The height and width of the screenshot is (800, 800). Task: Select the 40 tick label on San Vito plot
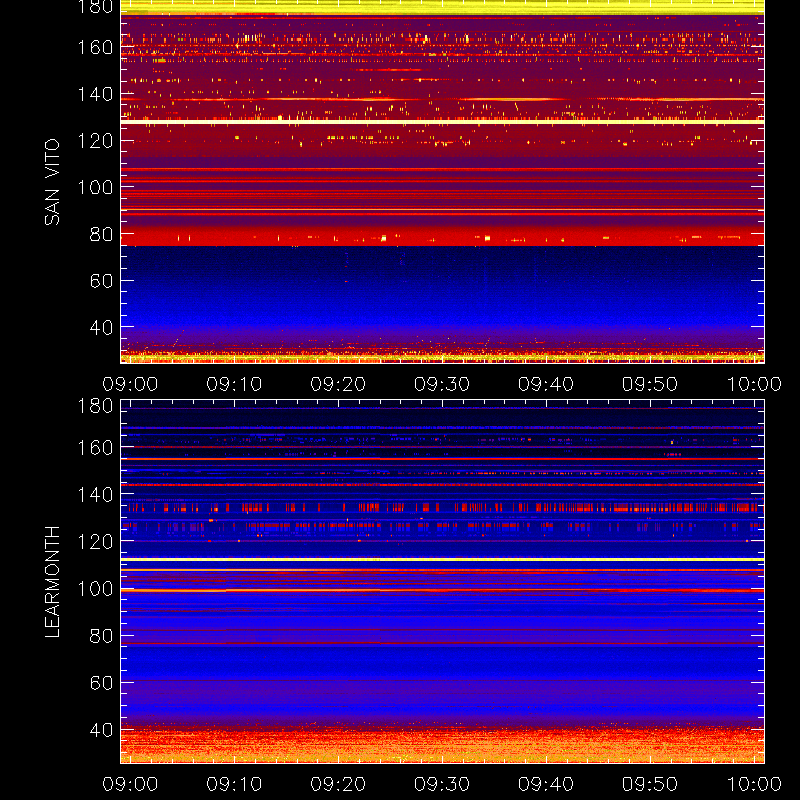[x=101, y=328]
